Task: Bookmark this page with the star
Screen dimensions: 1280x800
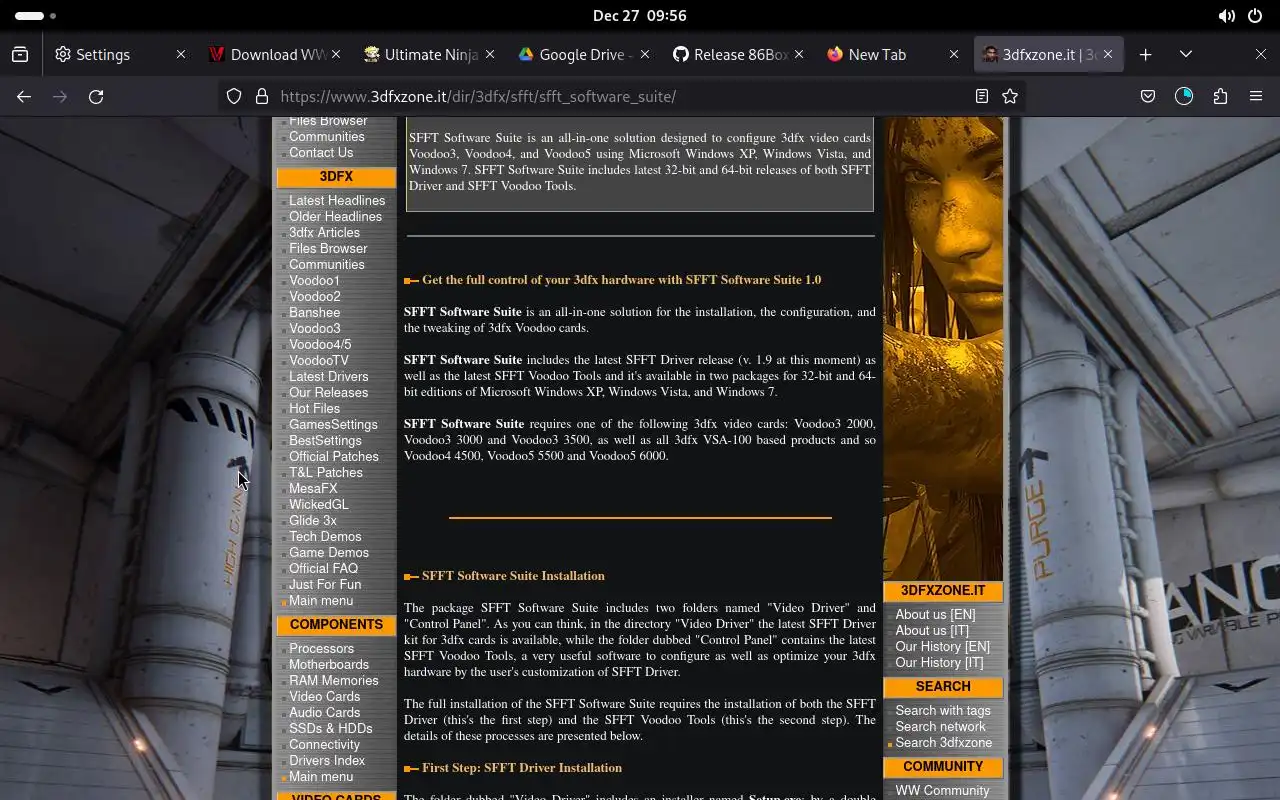Action: point(1010,97)
